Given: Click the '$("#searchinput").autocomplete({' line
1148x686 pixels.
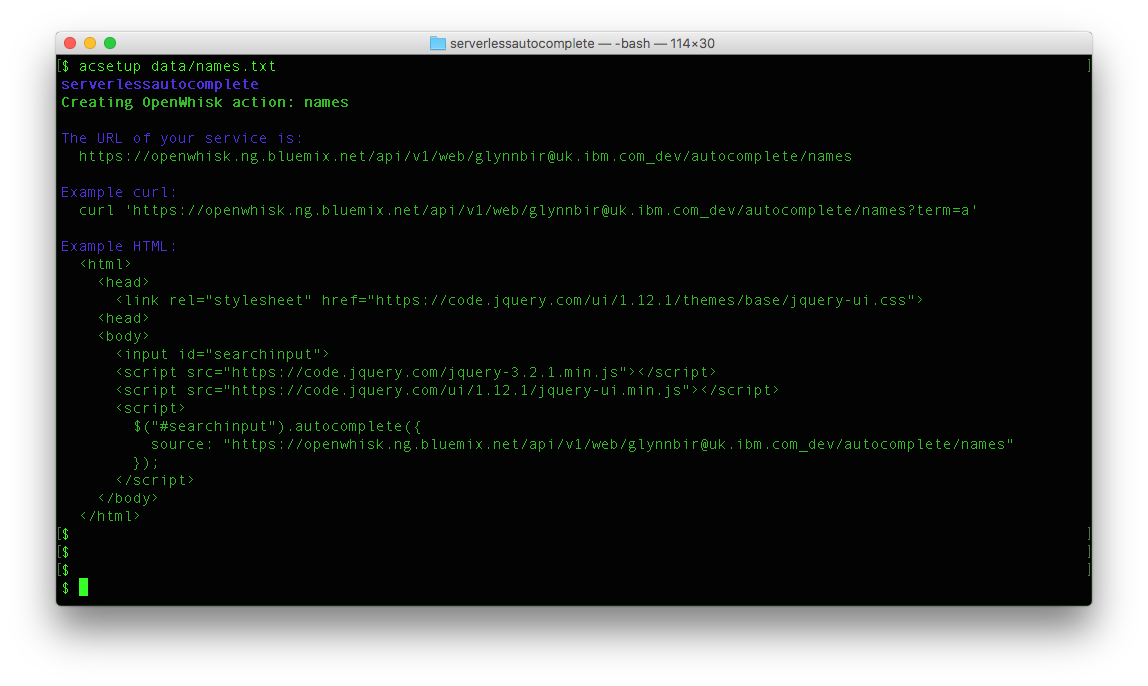Looking at the screenshot, I should 277,426.
